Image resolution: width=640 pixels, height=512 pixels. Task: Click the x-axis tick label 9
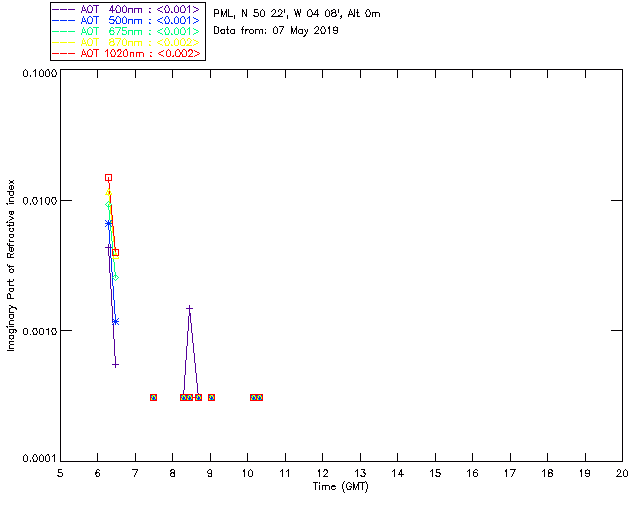coord(210,473)
